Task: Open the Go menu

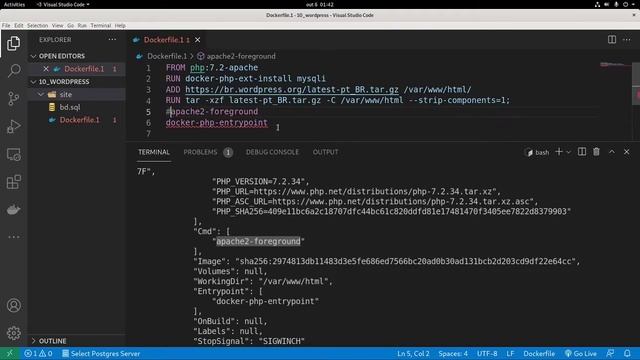Action: point(71,25)
